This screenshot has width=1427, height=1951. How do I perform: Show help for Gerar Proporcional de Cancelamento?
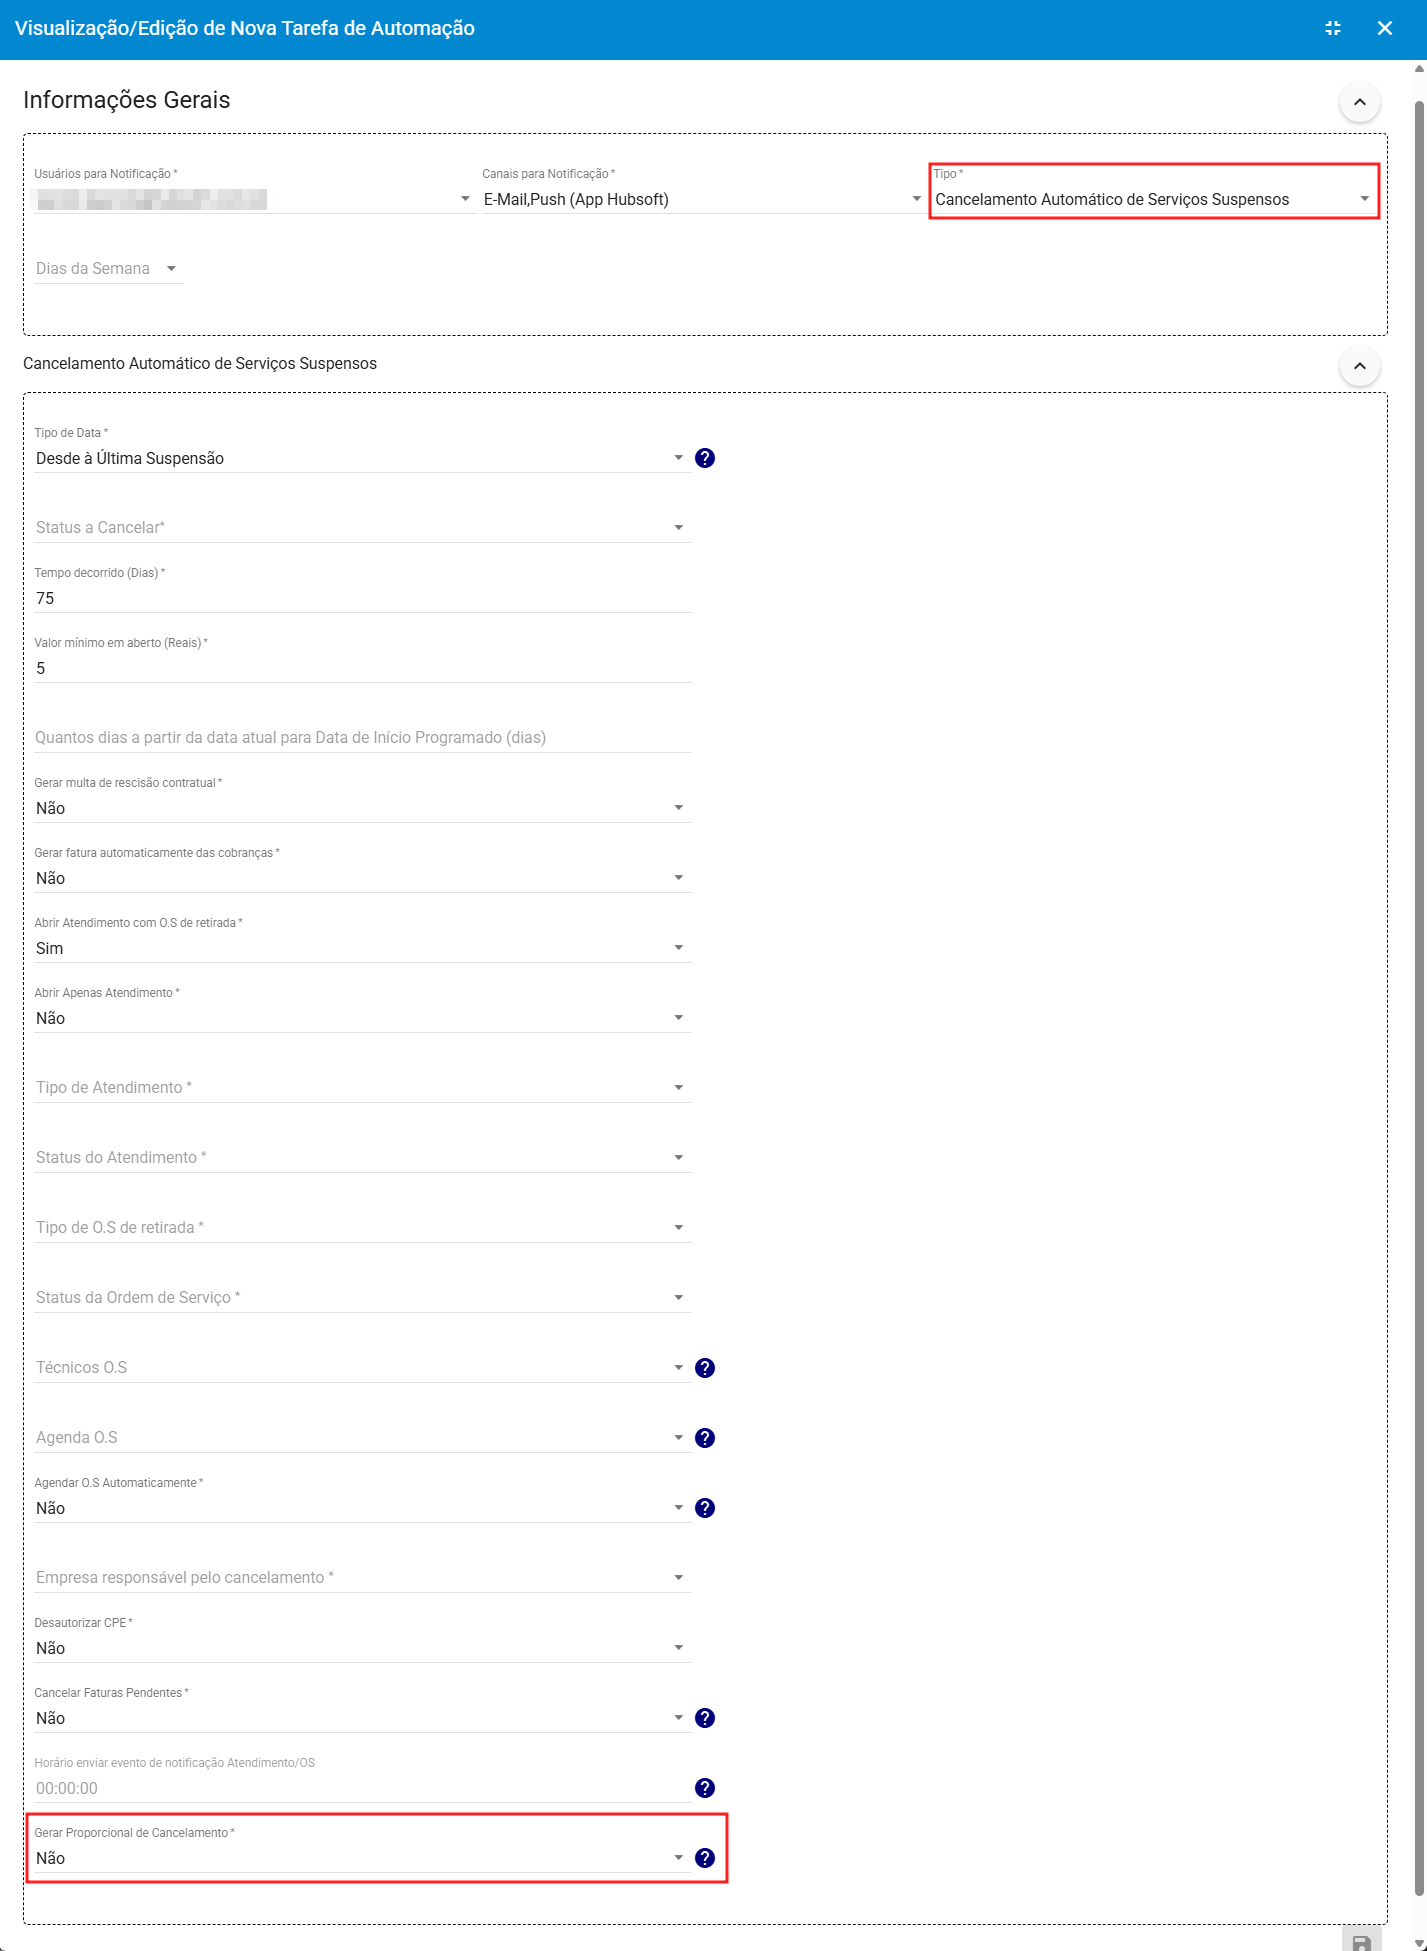pyautogui.click(x=705, y=1858)
